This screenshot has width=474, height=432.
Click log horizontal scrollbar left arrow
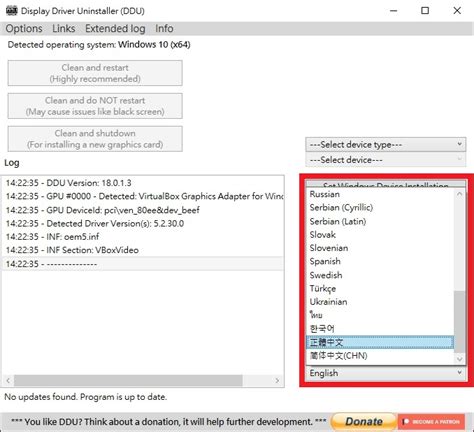coord(8,380)
